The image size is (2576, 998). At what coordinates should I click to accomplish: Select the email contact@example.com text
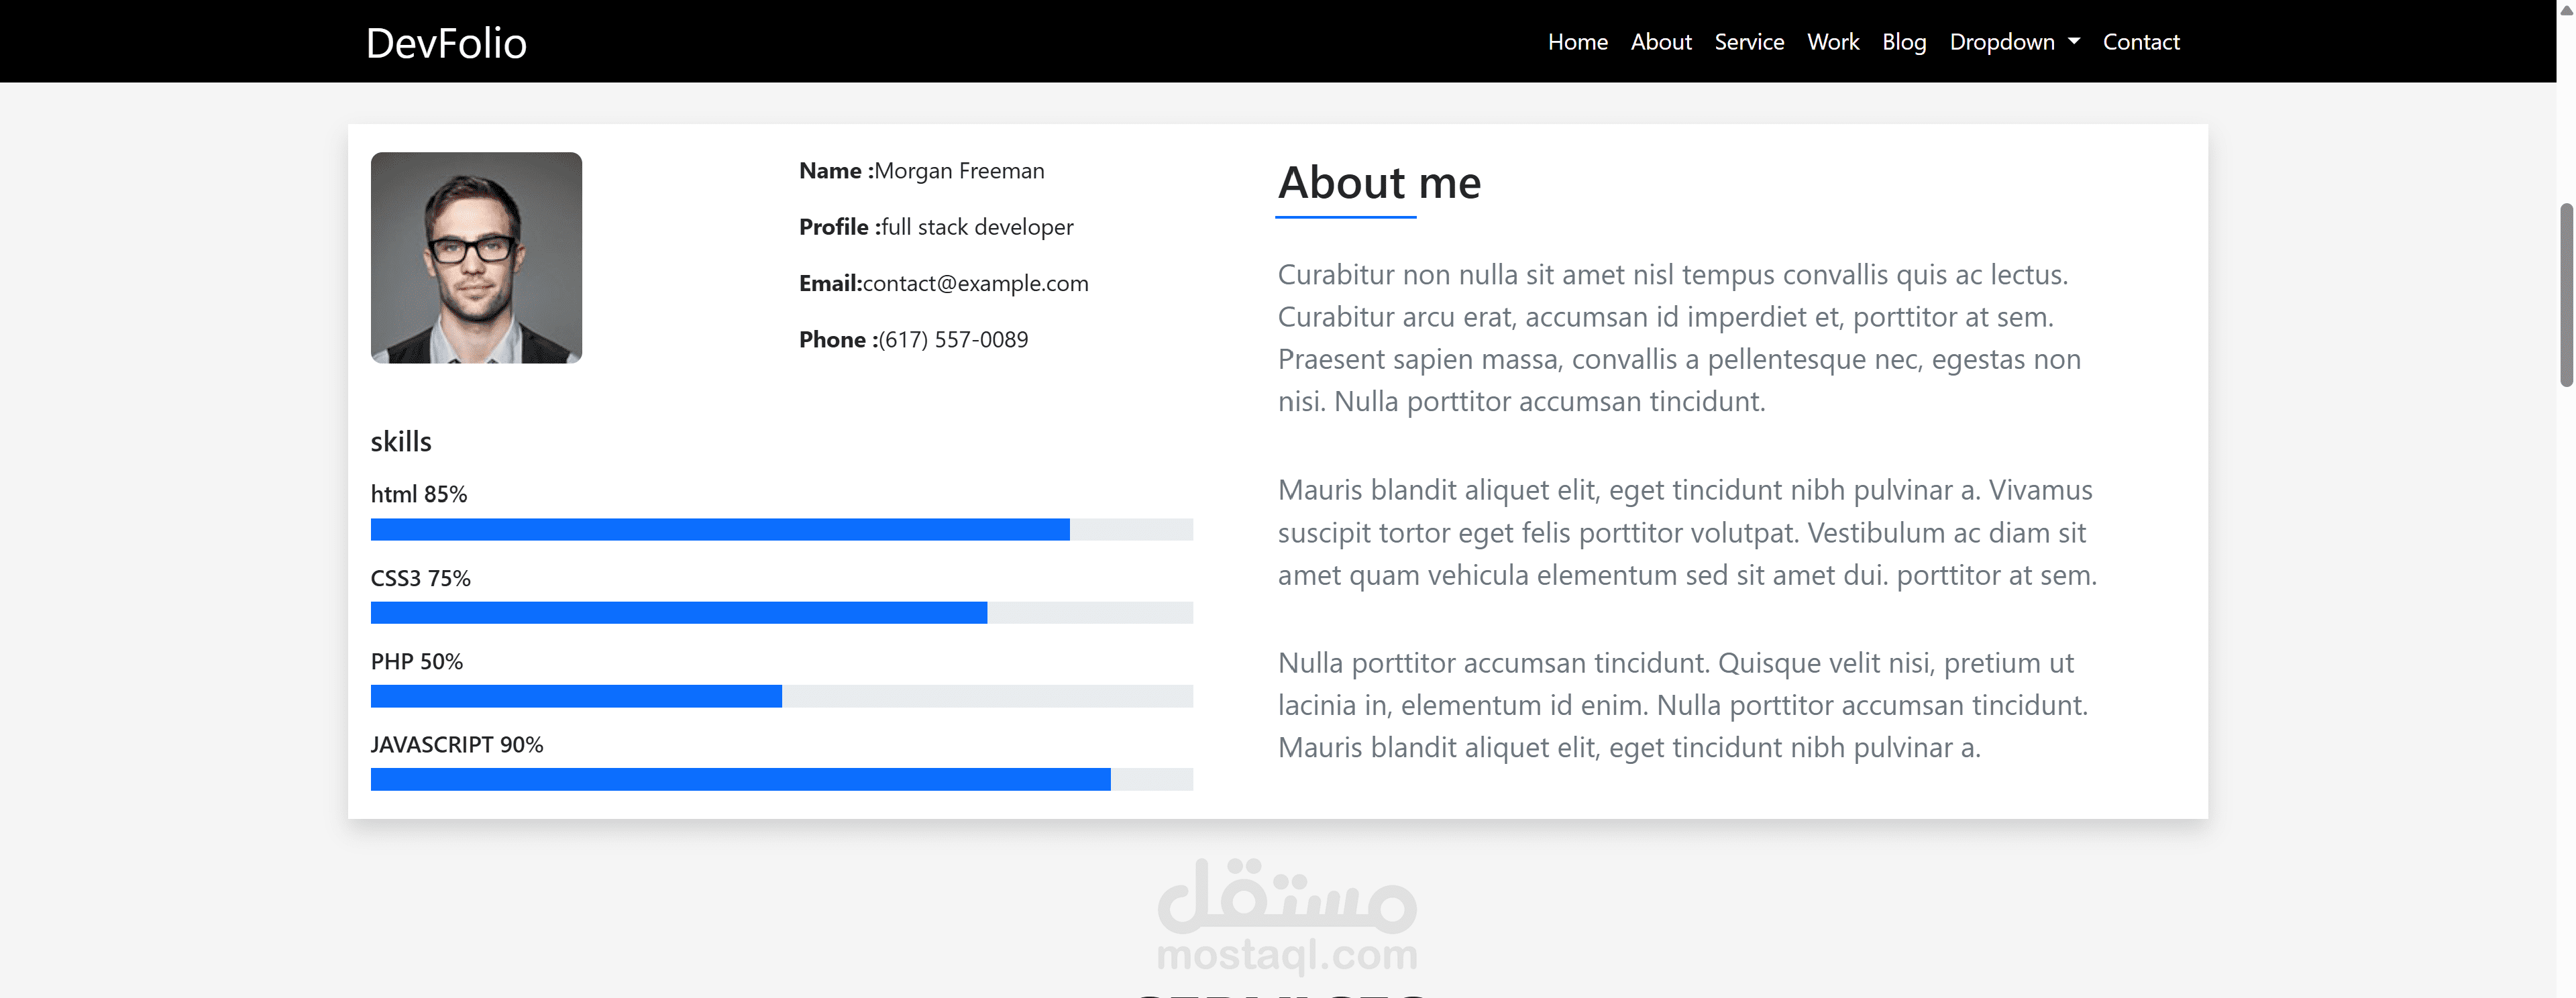coord(975,283)
